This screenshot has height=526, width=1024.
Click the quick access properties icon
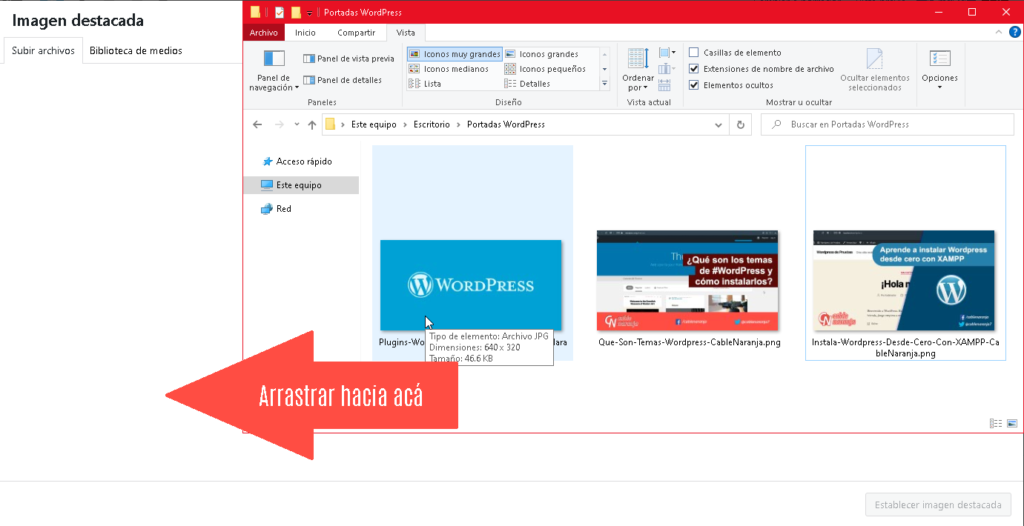click(280, 12)
